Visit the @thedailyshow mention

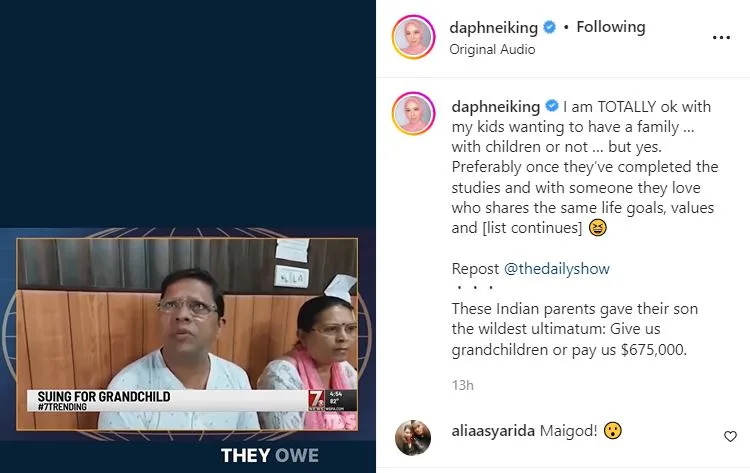[x=557, y=269]
